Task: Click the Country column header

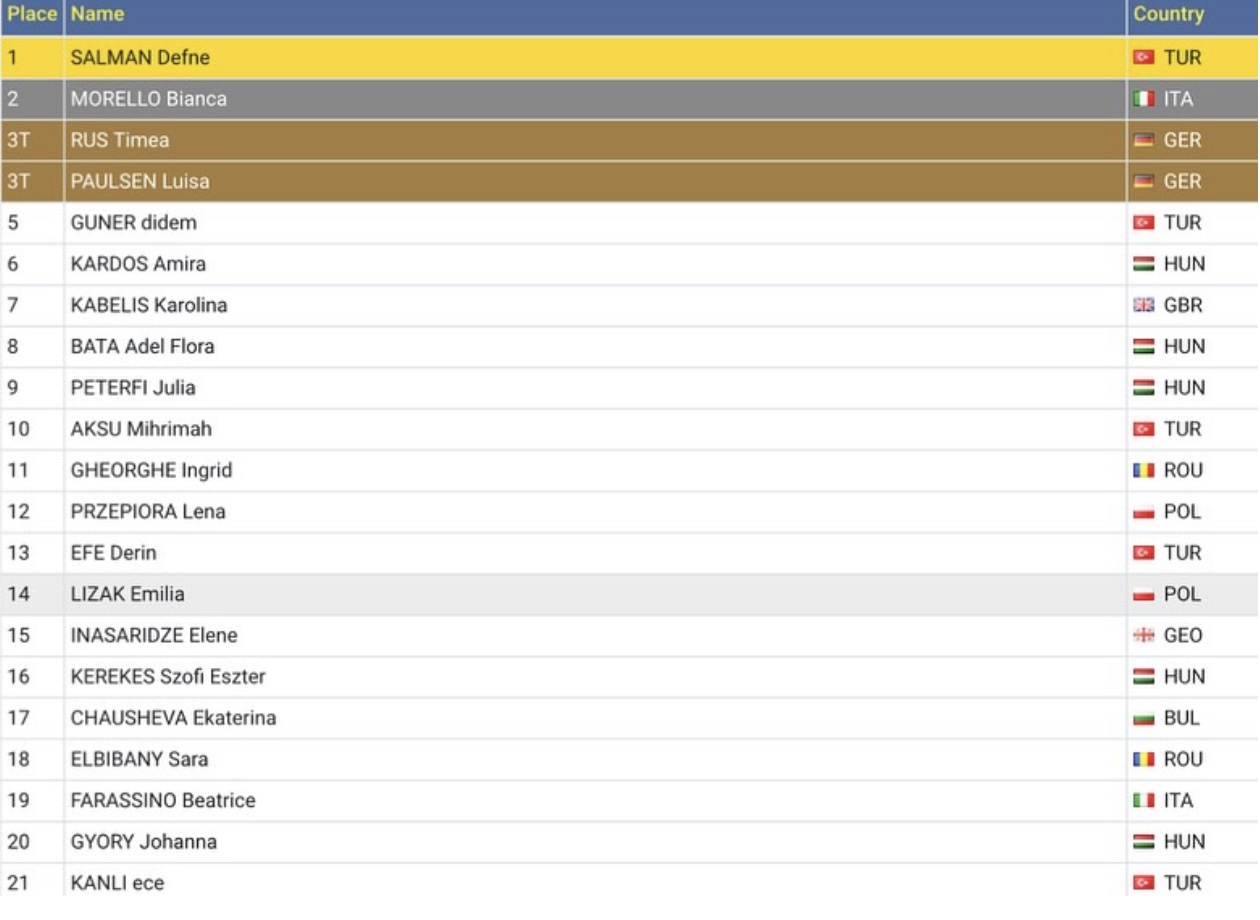Action: coord(1168,15)
